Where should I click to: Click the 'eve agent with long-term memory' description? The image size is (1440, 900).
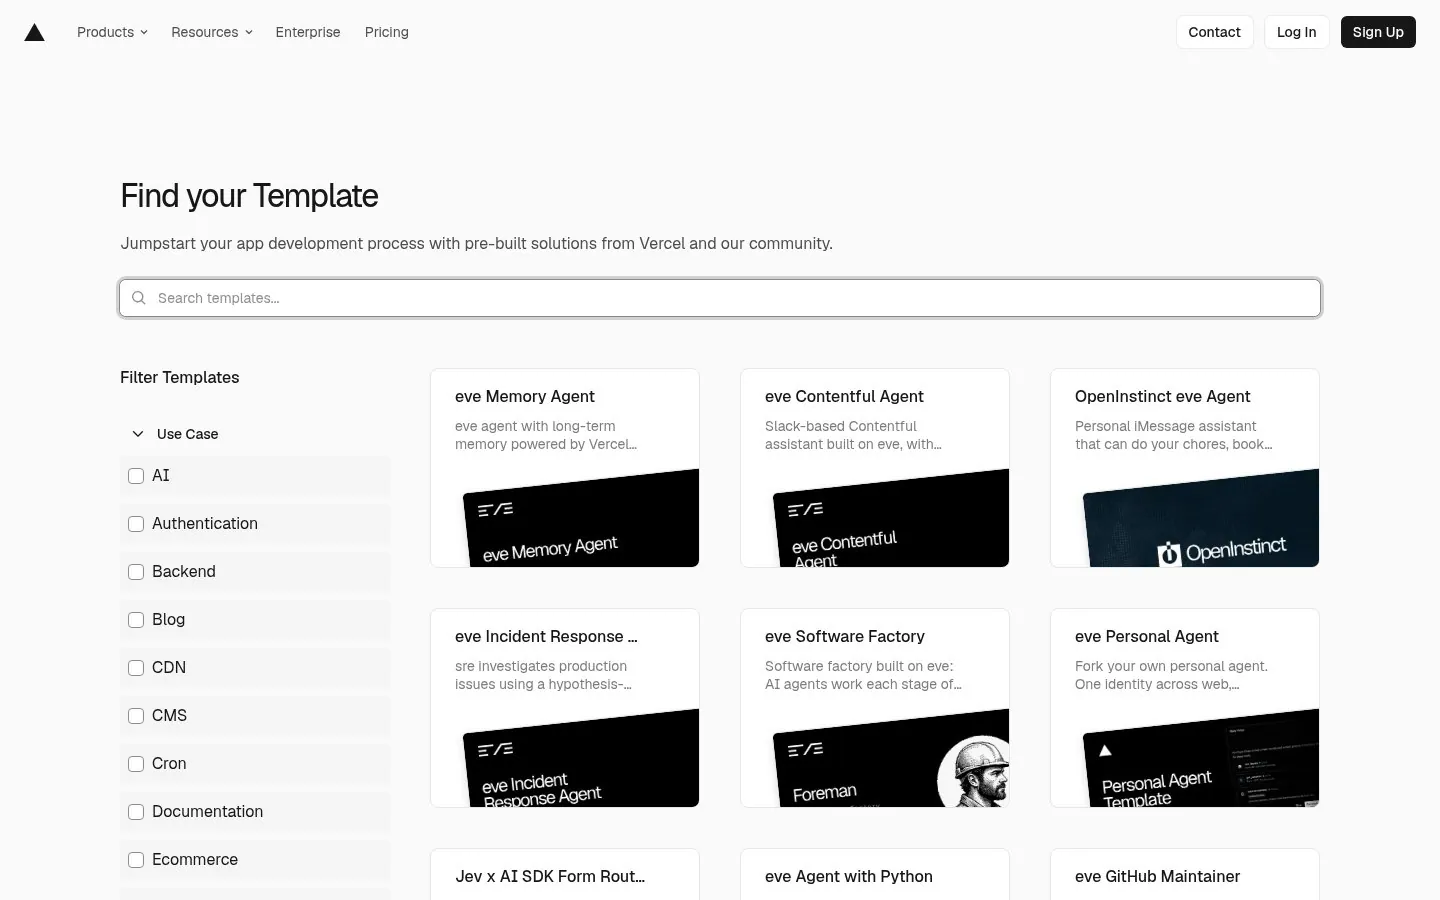pos(546,435)
